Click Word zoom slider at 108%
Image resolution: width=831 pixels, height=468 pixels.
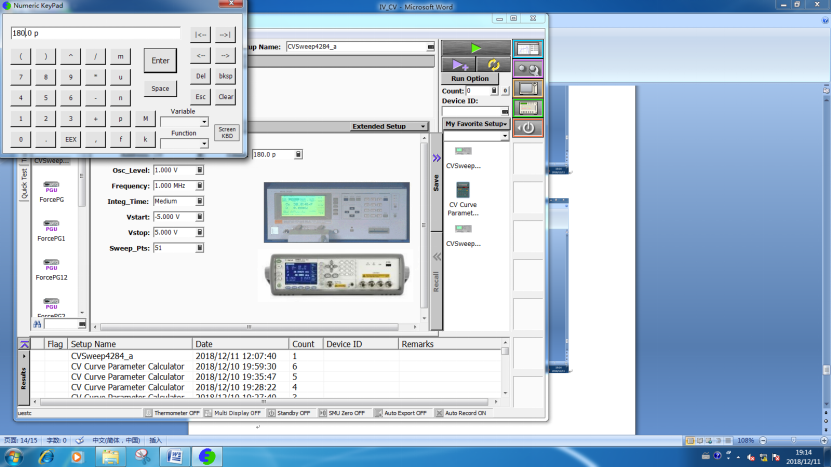click(793, 440)
